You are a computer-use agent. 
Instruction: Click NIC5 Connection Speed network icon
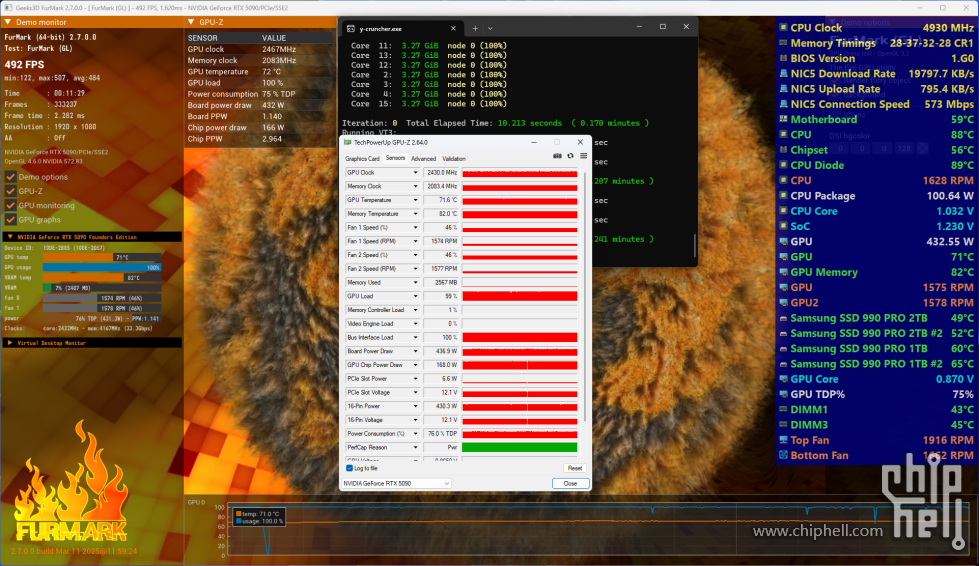point(783,104)
